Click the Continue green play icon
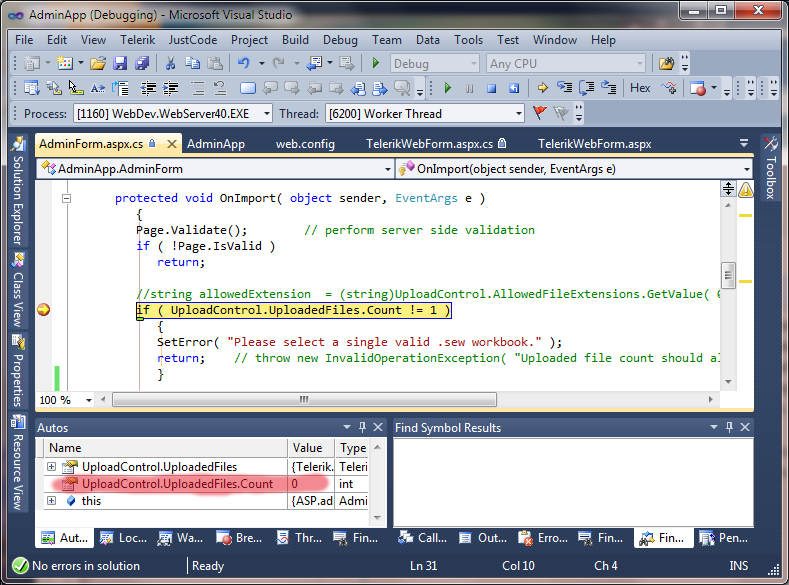The image size is (789, 585). click(446, 88)
